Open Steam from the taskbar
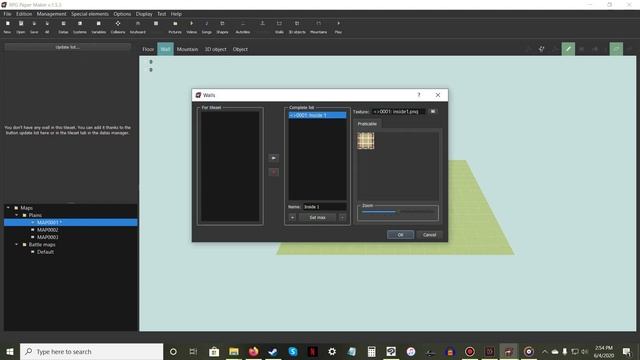This screenshot has width=640, height=360. point(273,351)
